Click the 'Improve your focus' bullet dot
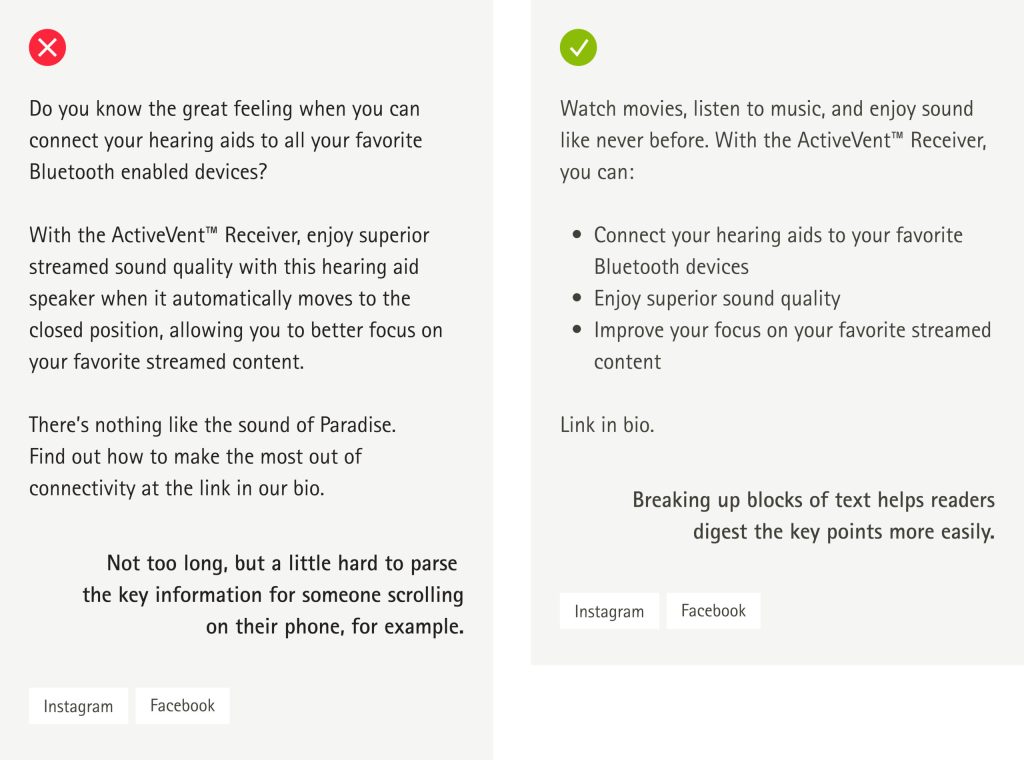 577,329
